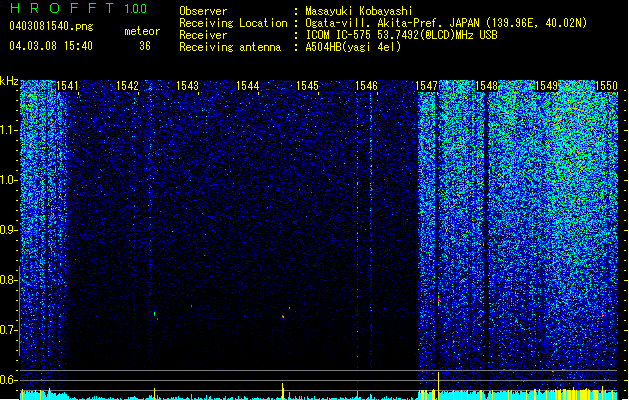Click the 0.8 kHz frequency label
Viewport: 629px width, 400px height.
tap(8, 280)
